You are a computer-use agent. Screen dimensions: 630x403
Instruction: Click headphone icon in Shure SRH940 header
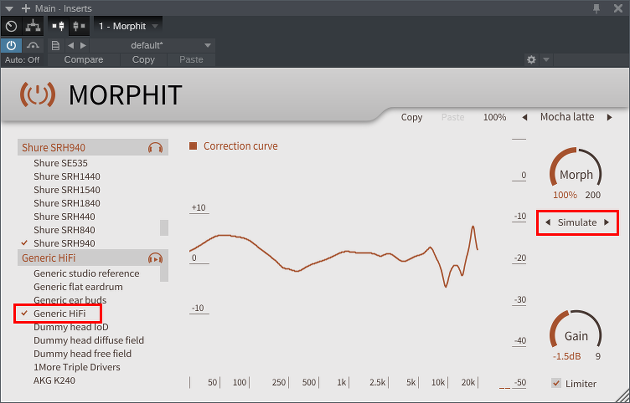point(155,148)
